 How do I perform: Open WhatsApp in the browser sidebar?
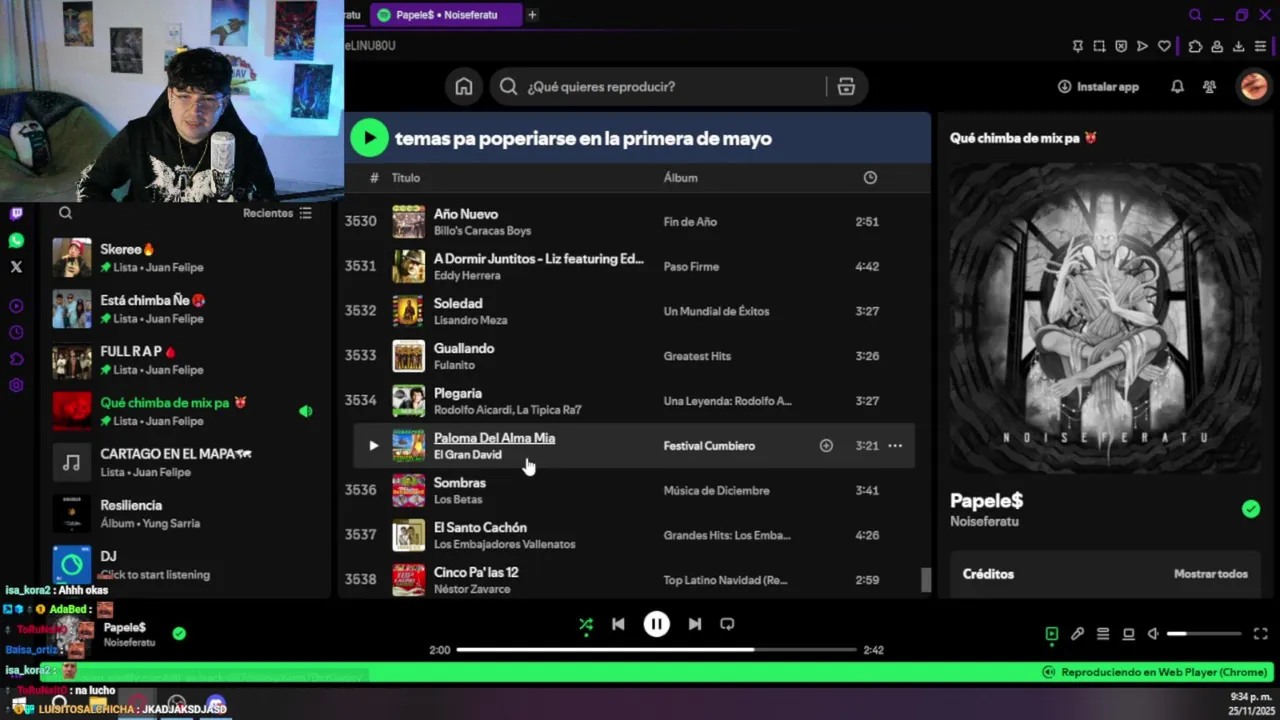[x=16, y=241]
